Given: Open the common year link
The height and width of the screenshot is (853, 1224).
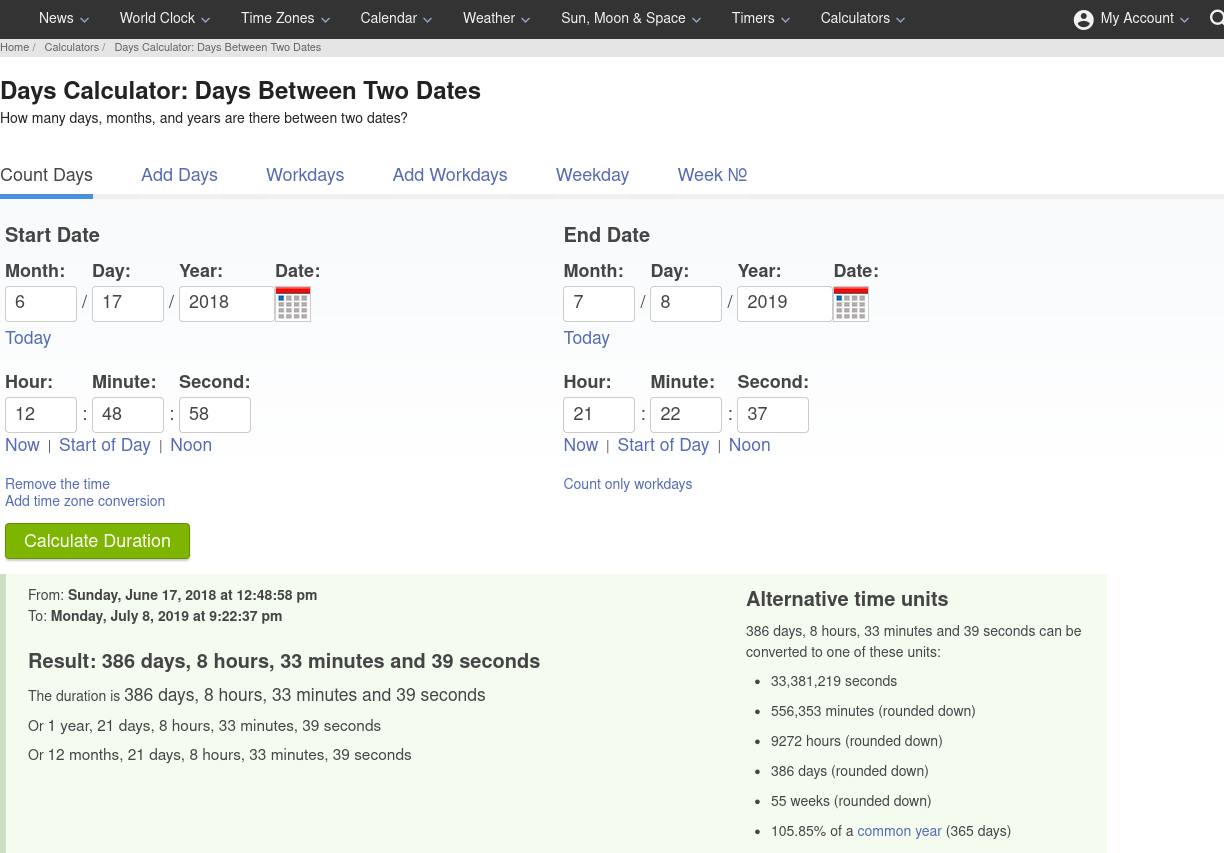Looking at the screenshot, I should point(899,831).
